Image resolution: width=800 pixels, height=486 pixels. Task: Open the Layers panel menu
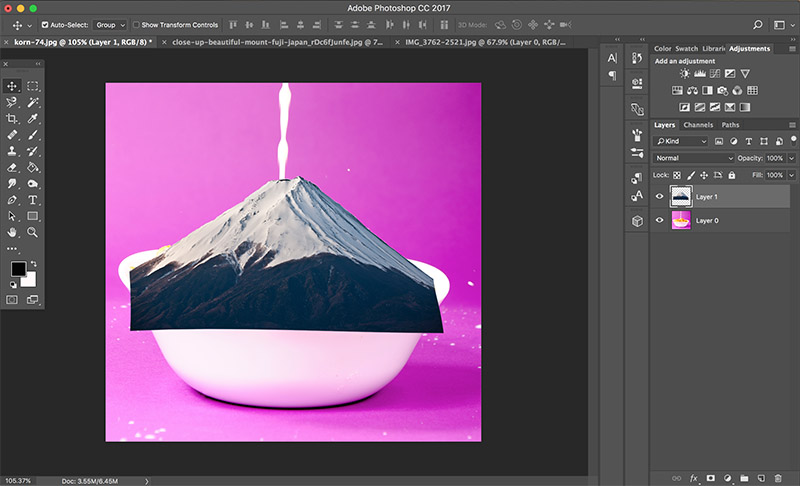point(792,125)
